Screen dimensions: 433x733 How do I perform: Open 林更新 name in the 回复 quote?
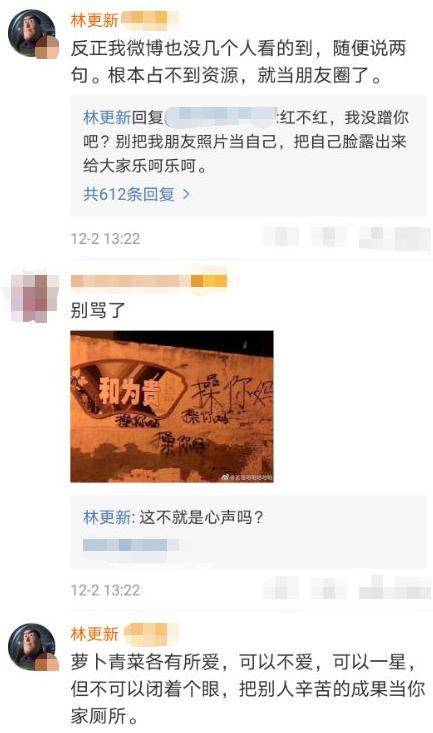coord(107,117)
